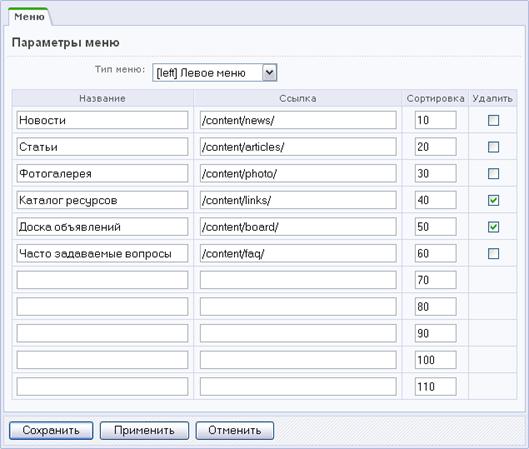Select the sort field with value 110

click(x=436, y=387)
